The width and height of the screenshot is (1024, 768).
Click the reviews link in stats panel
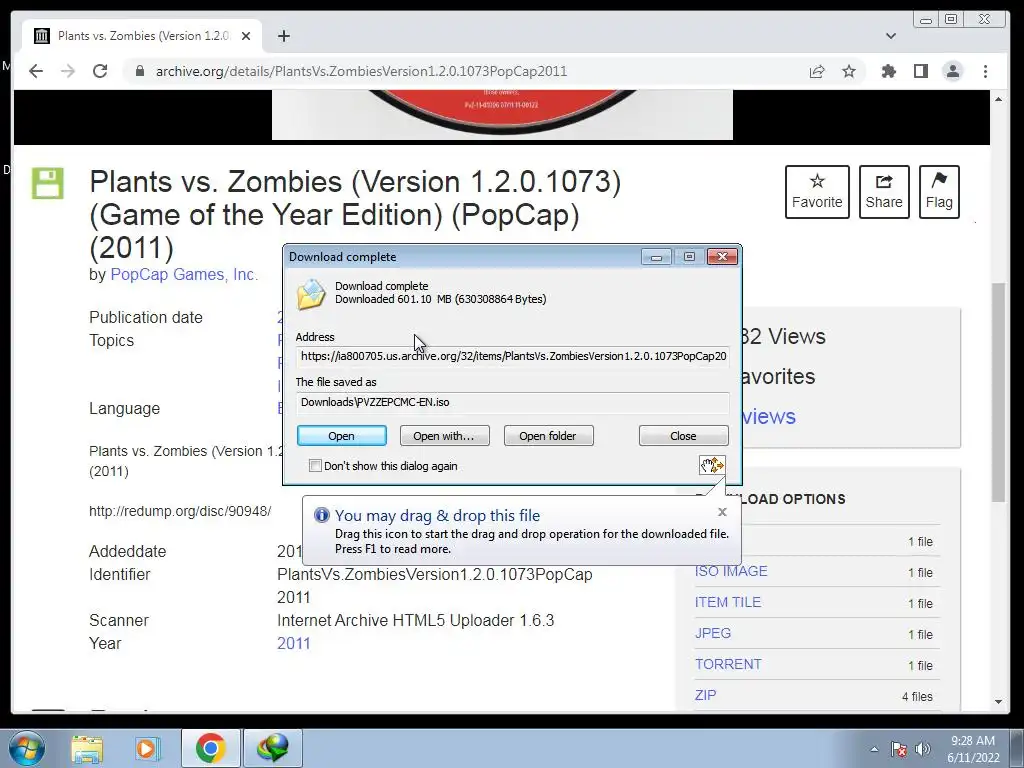(x=769, y=416)
